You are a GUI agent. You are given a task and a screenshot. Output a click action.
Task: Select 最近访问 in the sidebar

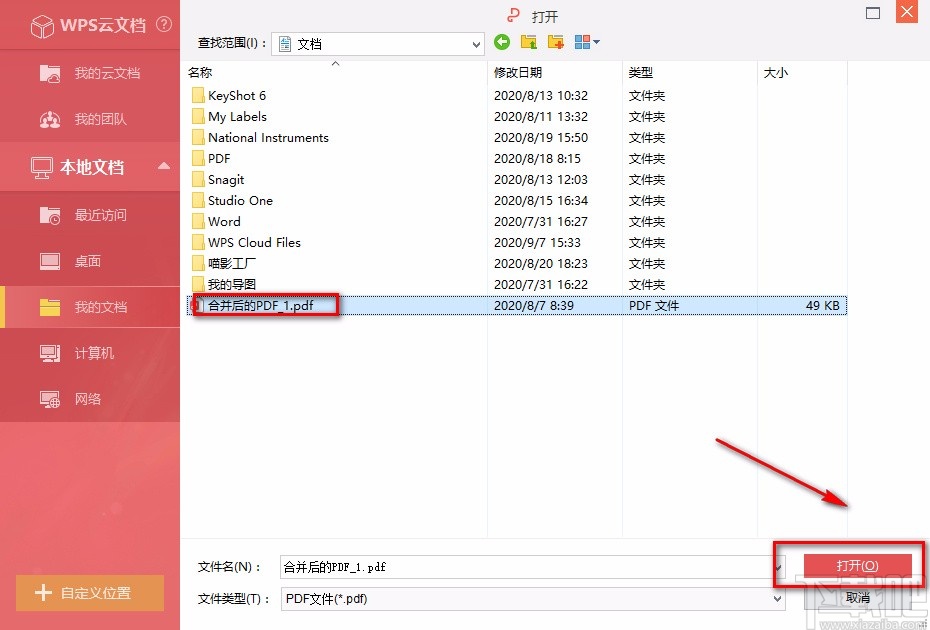click(90, 215)
